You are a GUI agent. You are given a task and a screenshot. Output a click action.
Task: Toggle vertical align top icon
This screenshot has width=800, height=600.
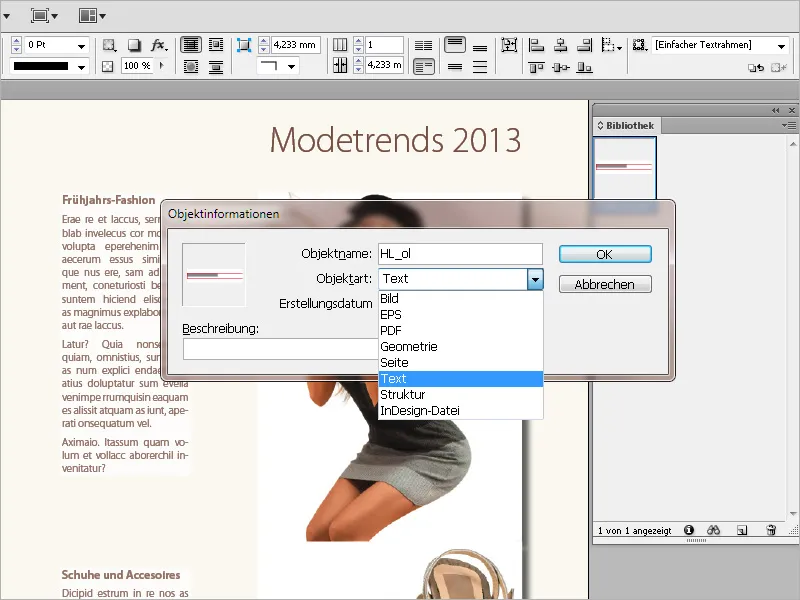coord(455,45)
